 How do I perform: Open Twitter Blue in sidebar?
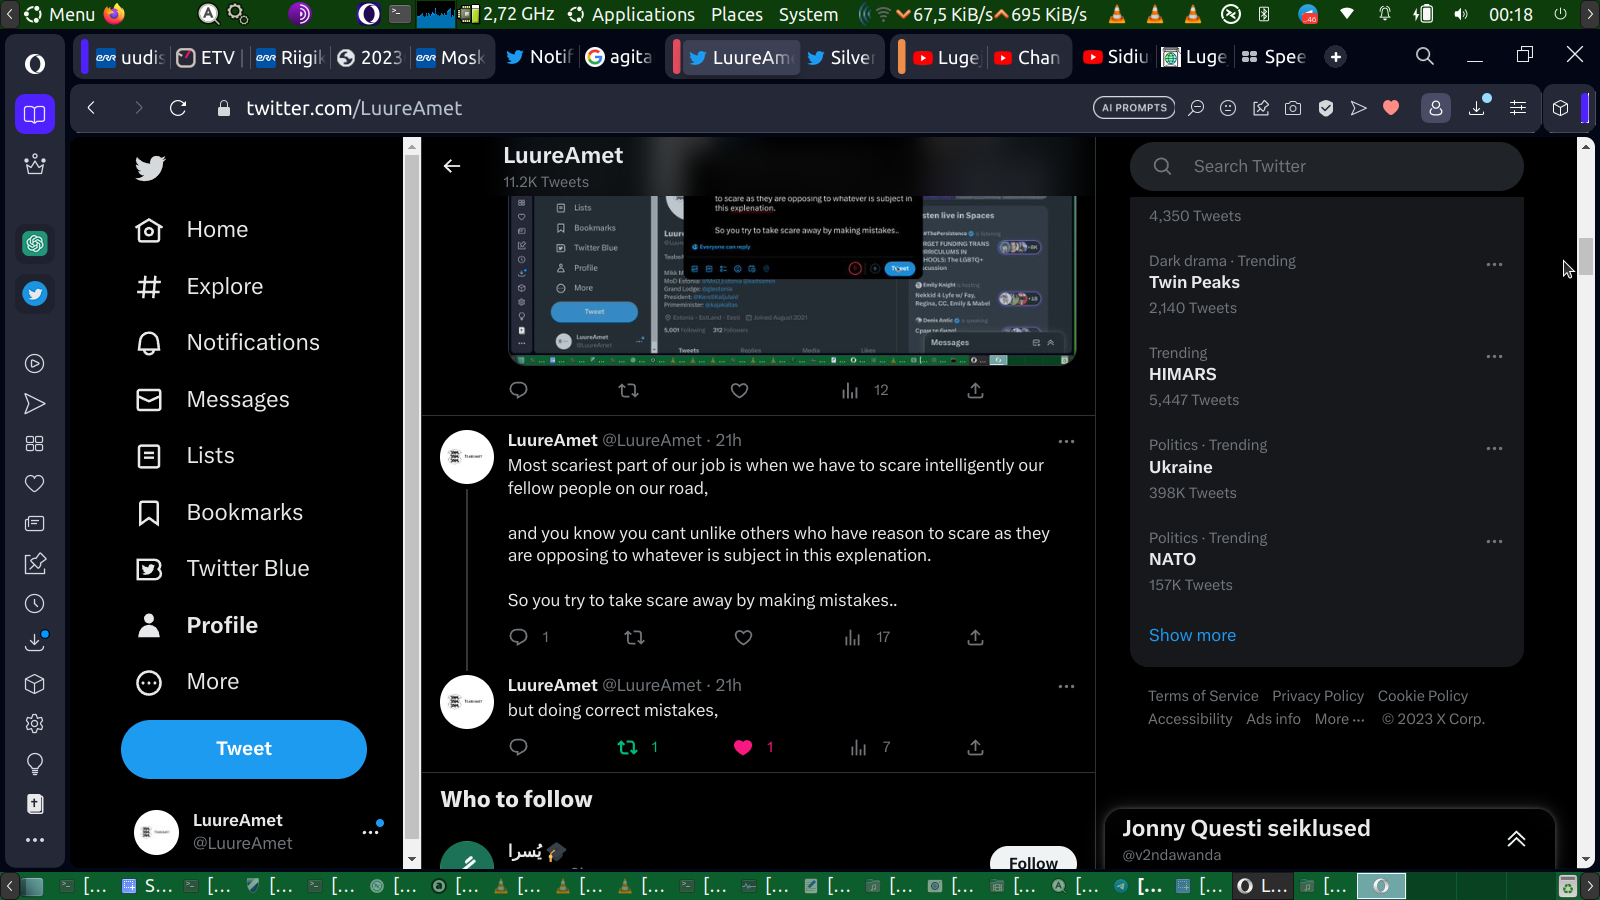(x=223, y=569)
